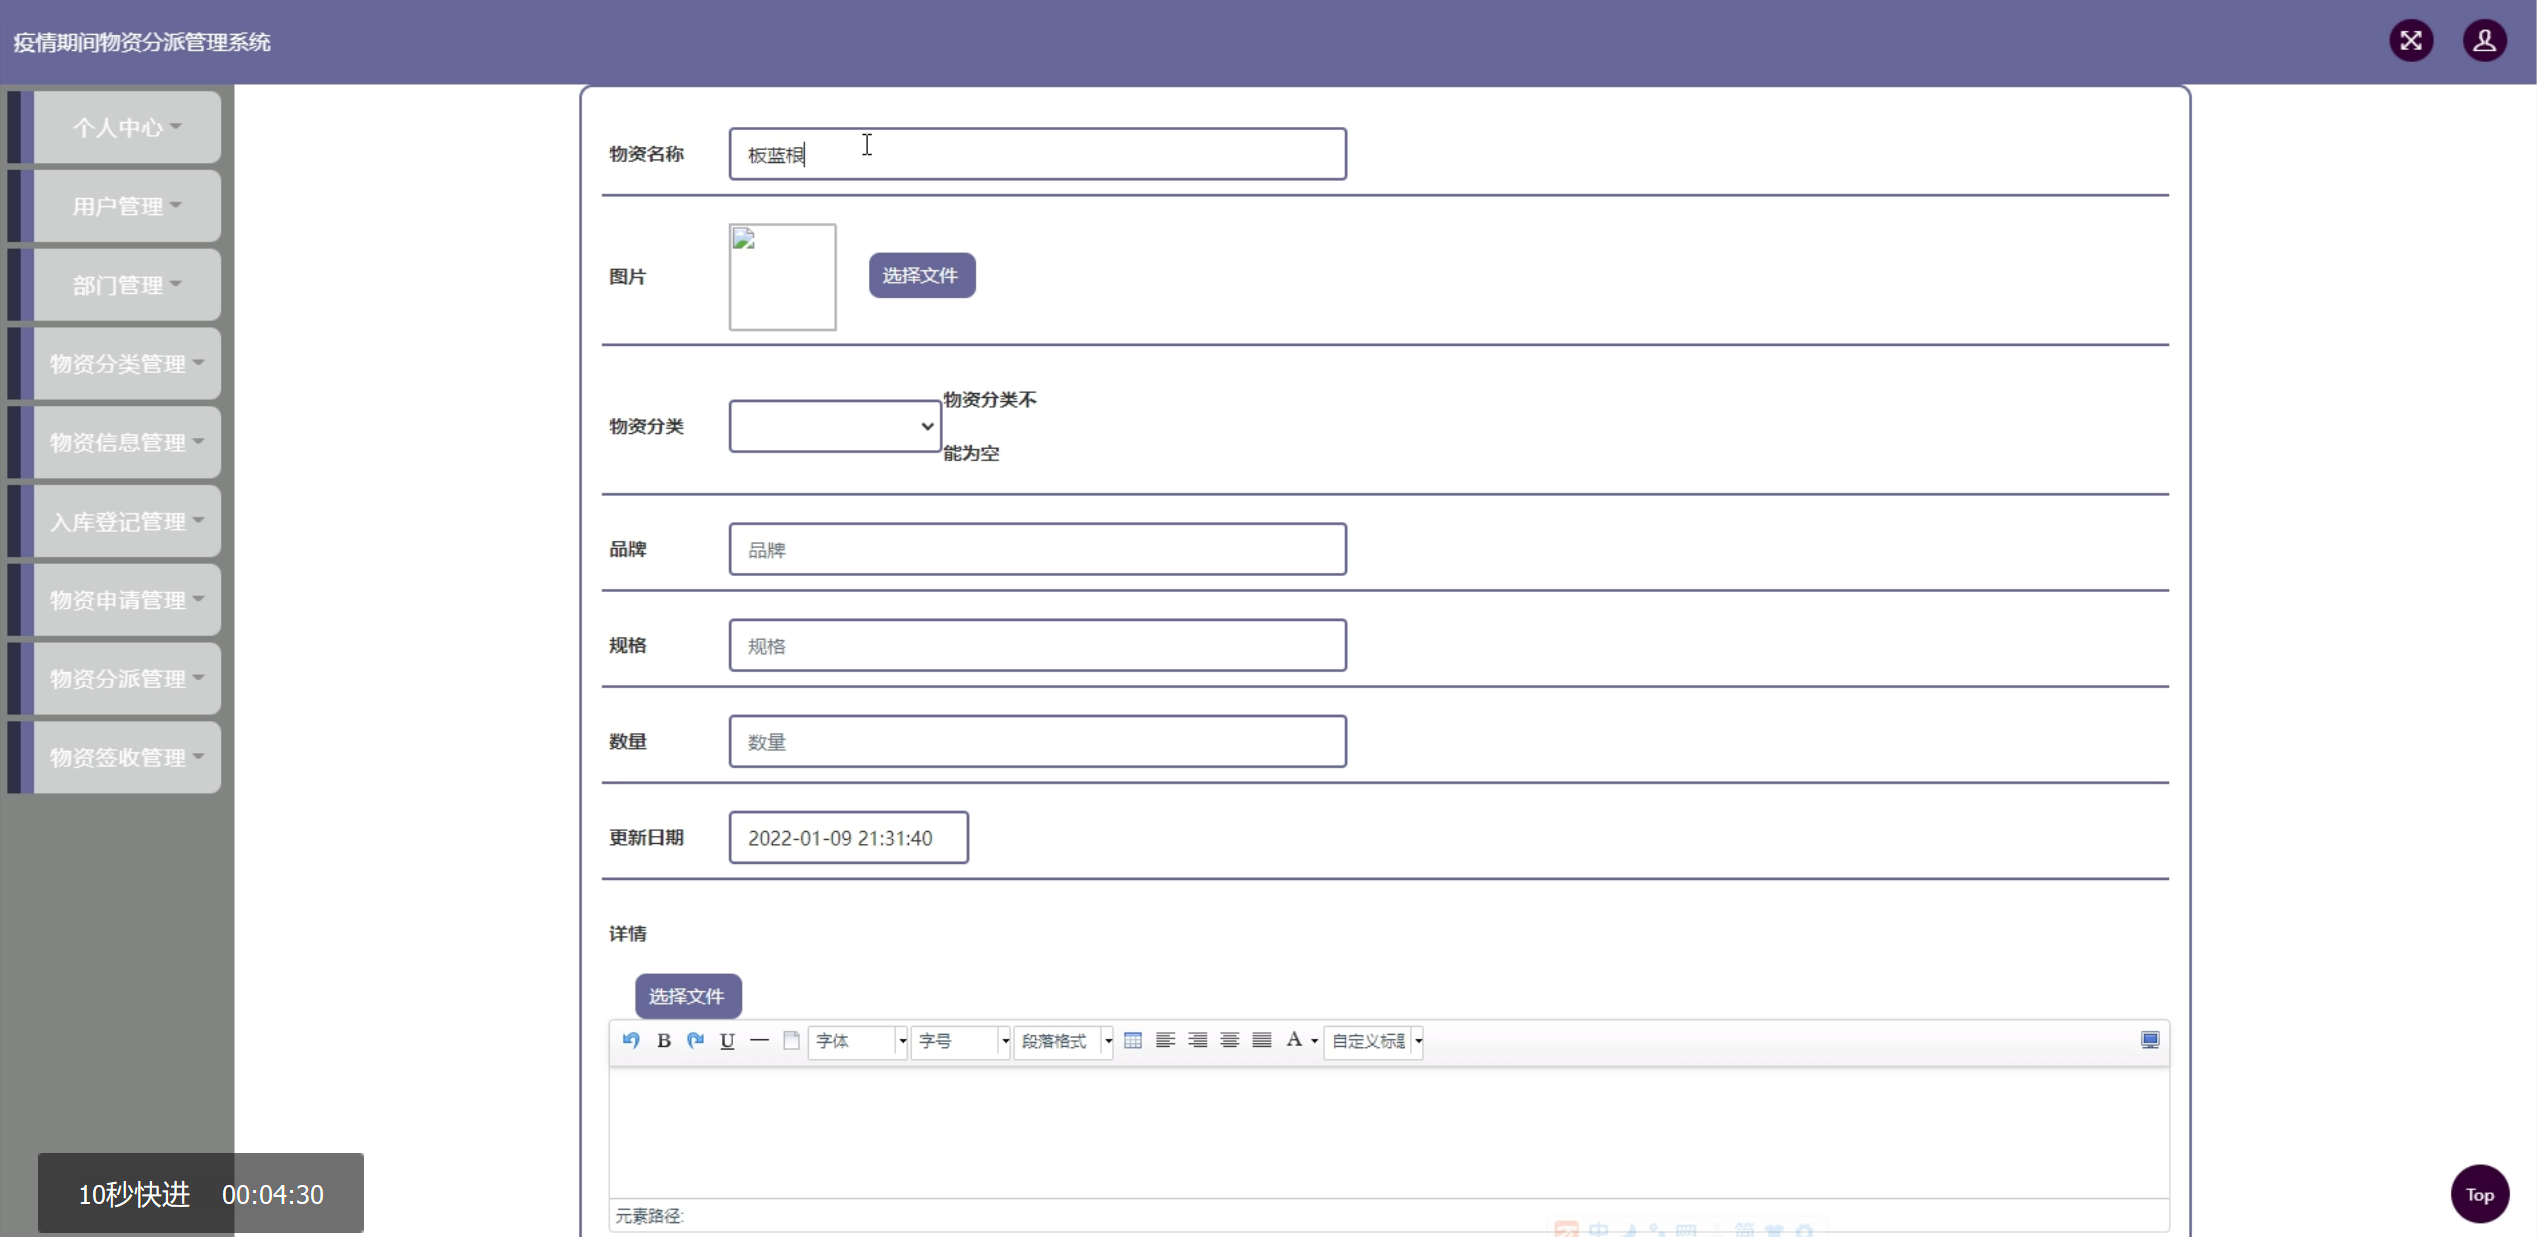Click the redo icon in editor toolbar

tap(695, 1040)
